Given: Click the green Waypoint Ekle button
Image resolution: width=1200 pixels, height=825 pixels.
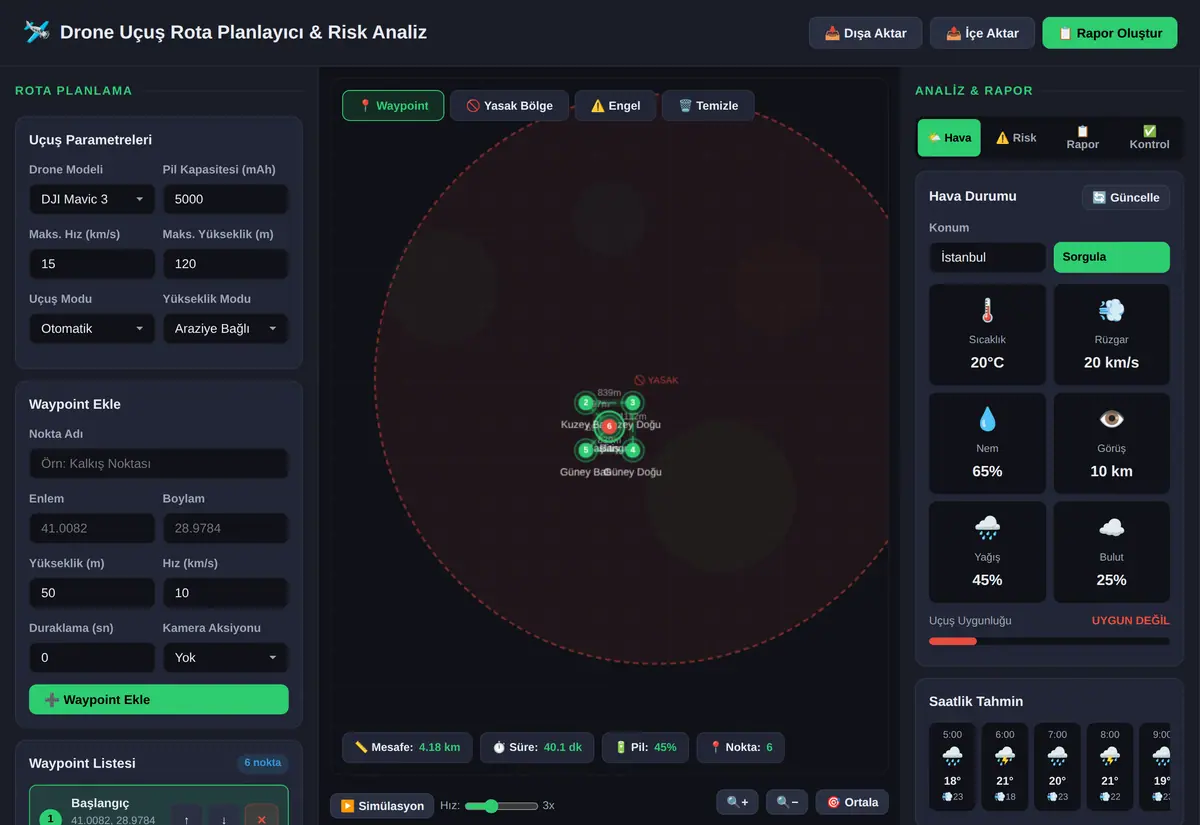Looking at the screenshot, I should click(159, 699).
